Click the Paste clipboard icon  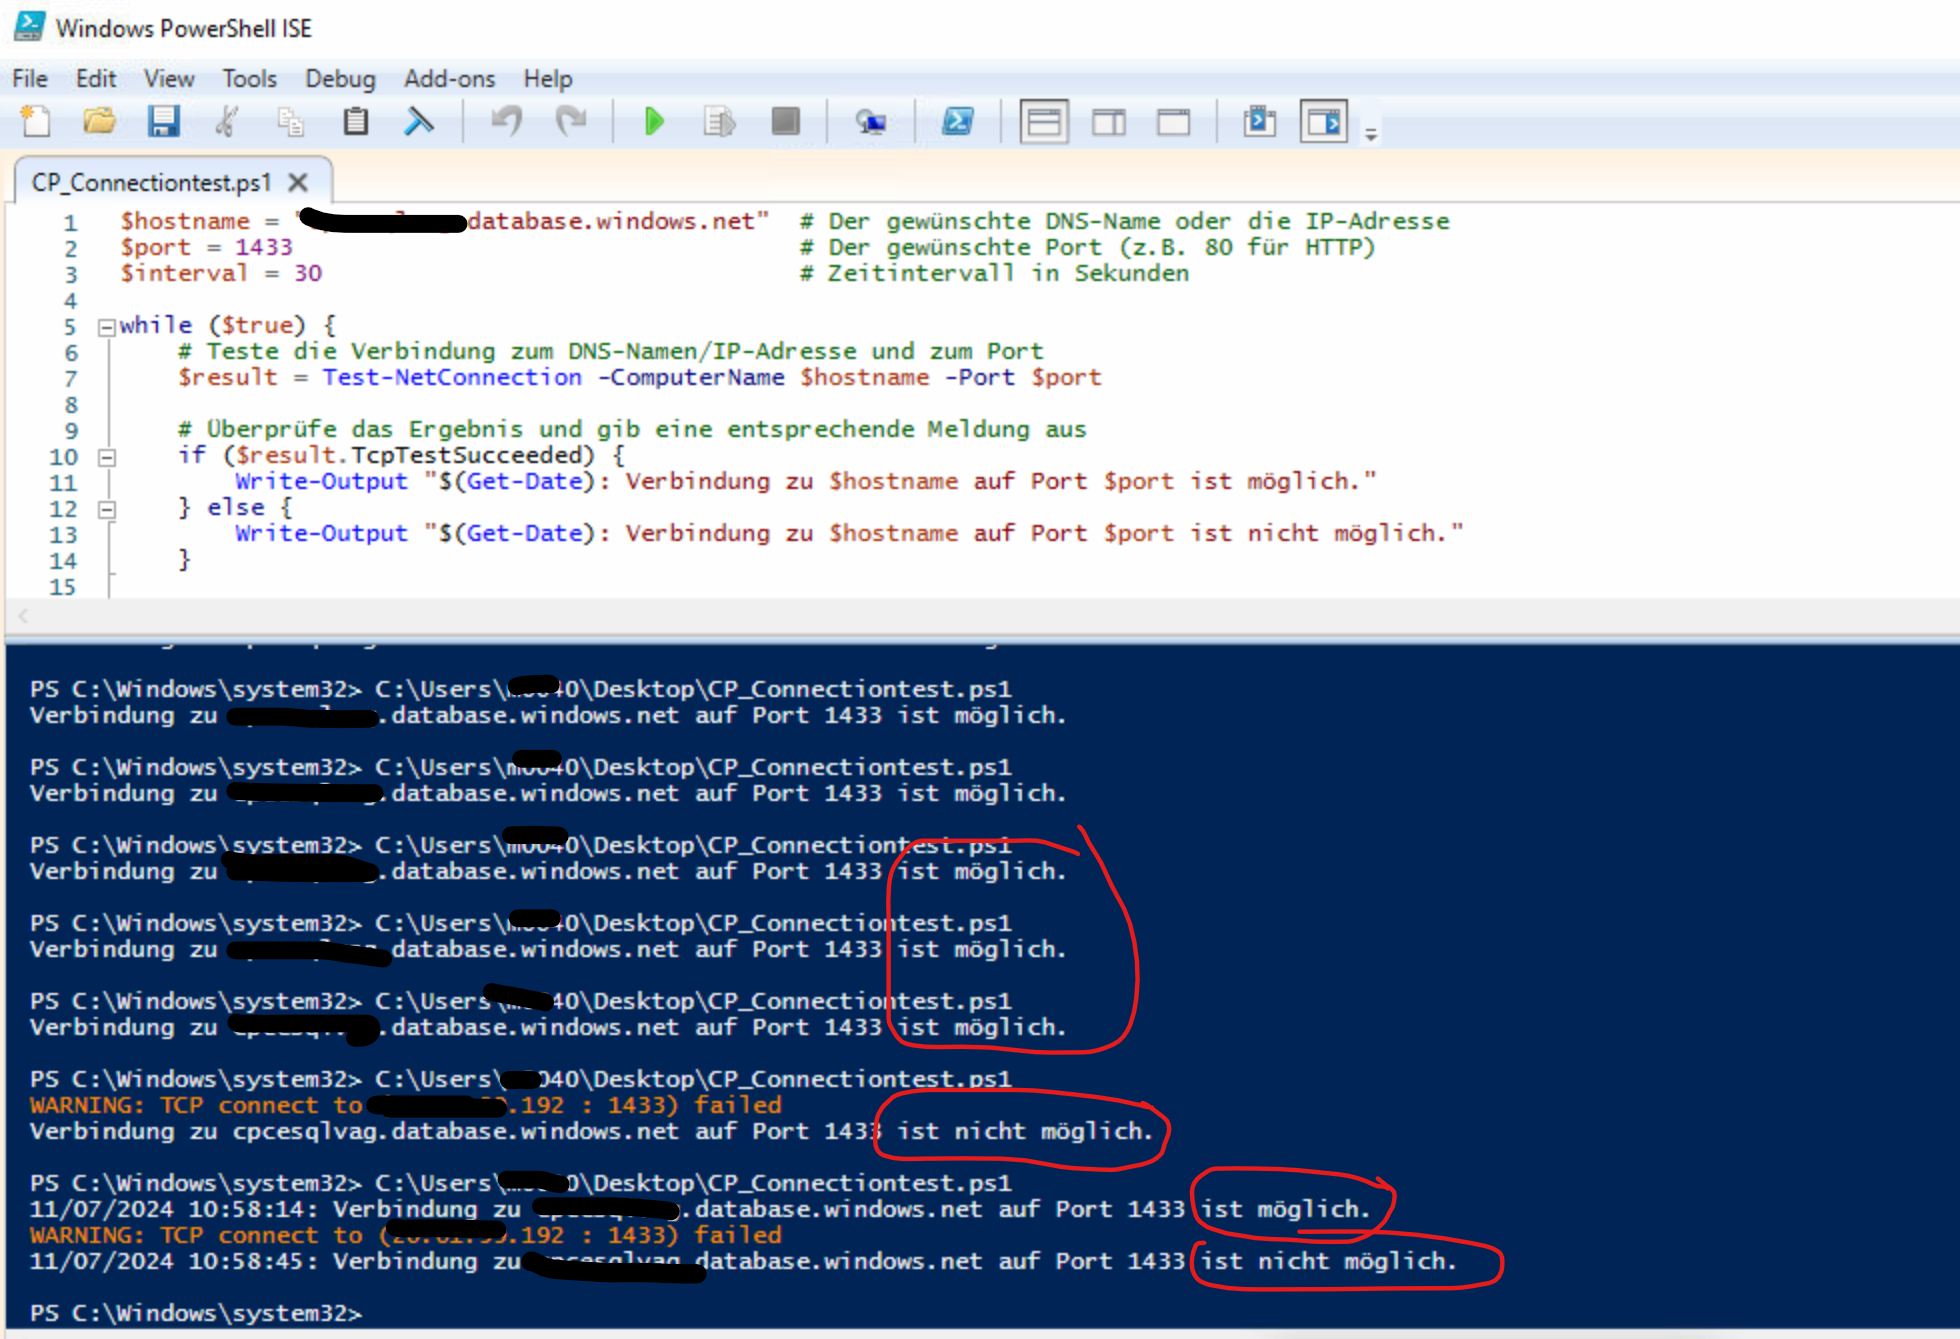pyautogui.click(x=355, y=122)
